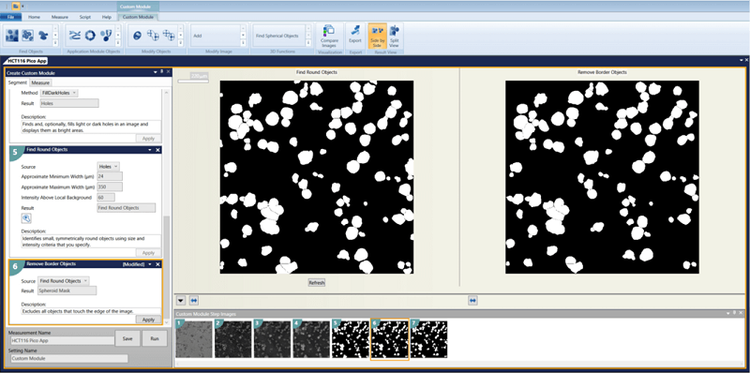Click the Setting Name input field
Image resolution: width=750 pixels, height=373 pixels.
coord(69,358)
